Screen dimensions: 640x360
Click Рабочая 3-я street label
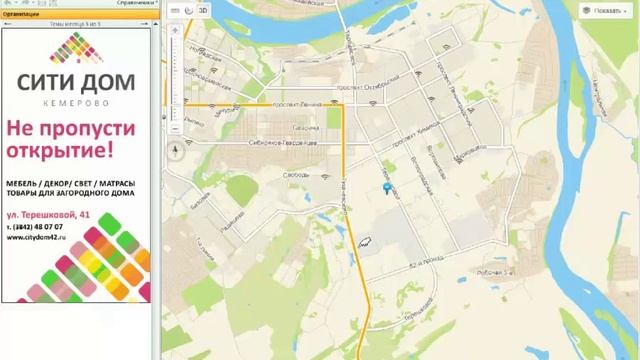tap(496, 273)
